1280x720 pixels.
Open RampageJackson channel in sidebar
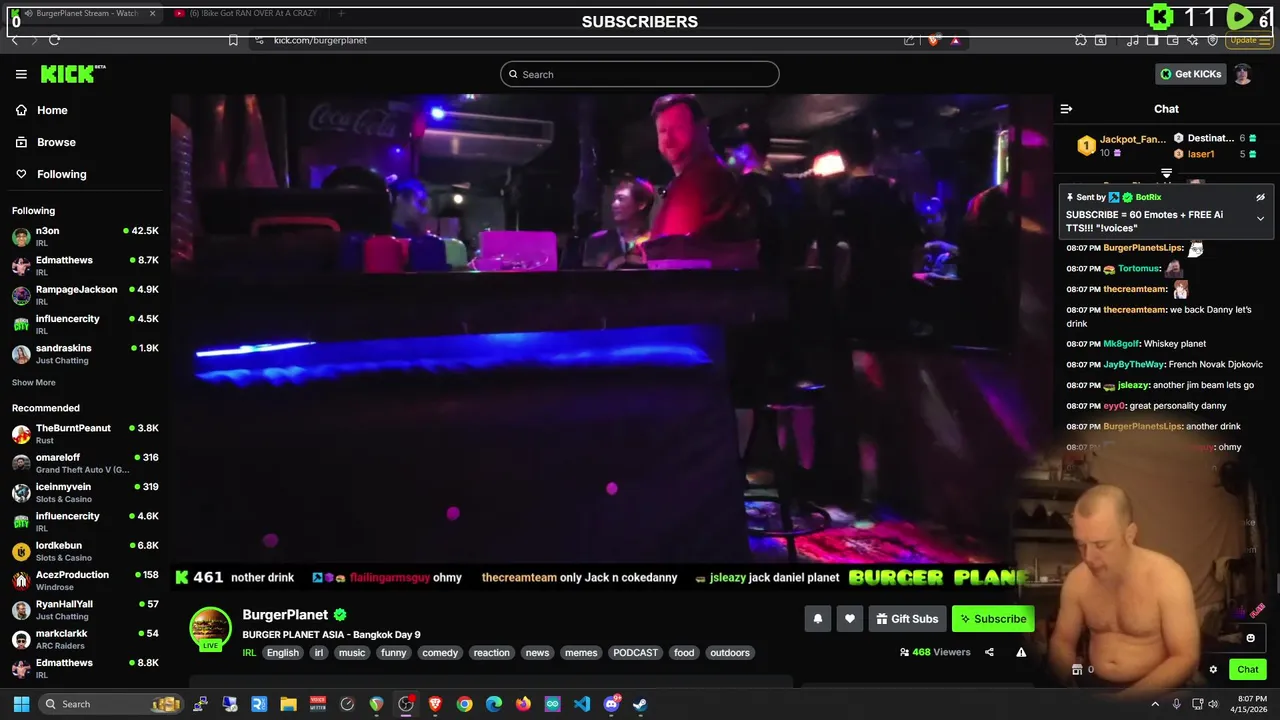[x=85, y=295]
